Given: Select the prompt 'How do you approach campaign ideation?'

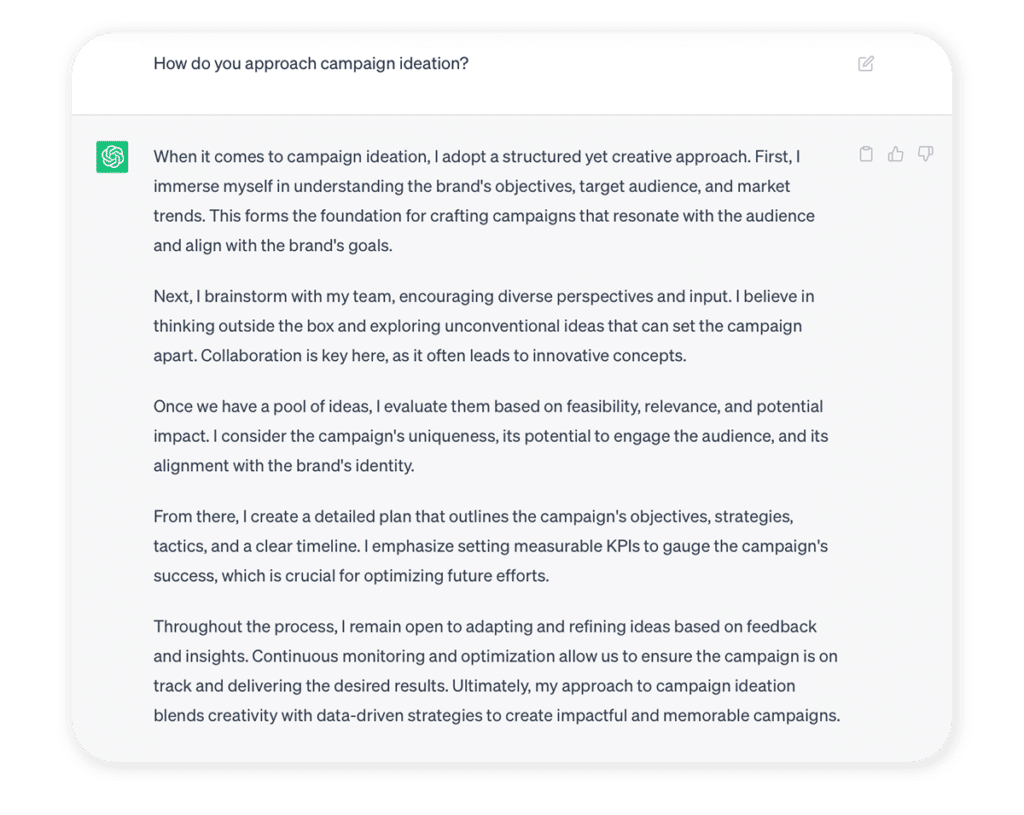Looking at the screenshot, I should click(311, 63).
